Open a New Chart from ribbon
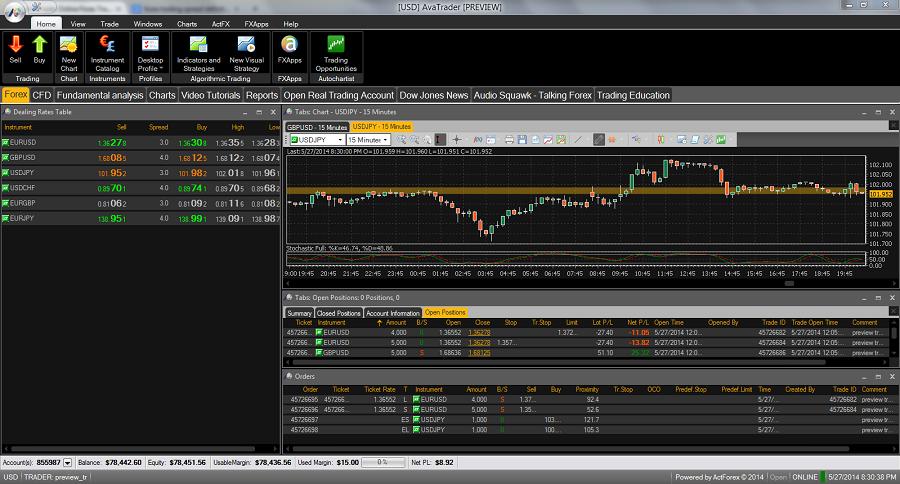Screen dimensions: 900x484 [x=69, y=53]
